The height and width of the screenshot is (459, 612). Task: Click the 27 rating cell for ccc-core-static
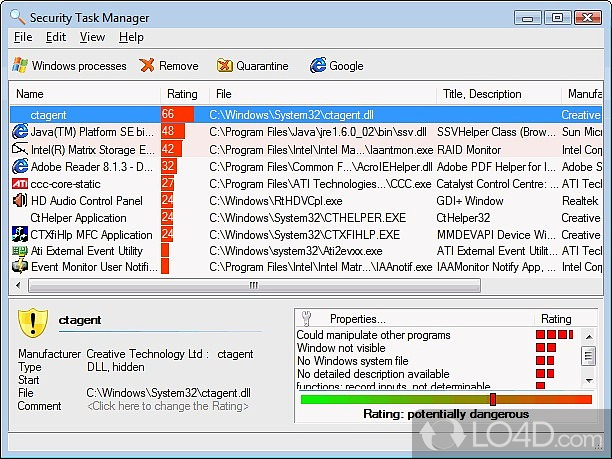pos(168,183)
